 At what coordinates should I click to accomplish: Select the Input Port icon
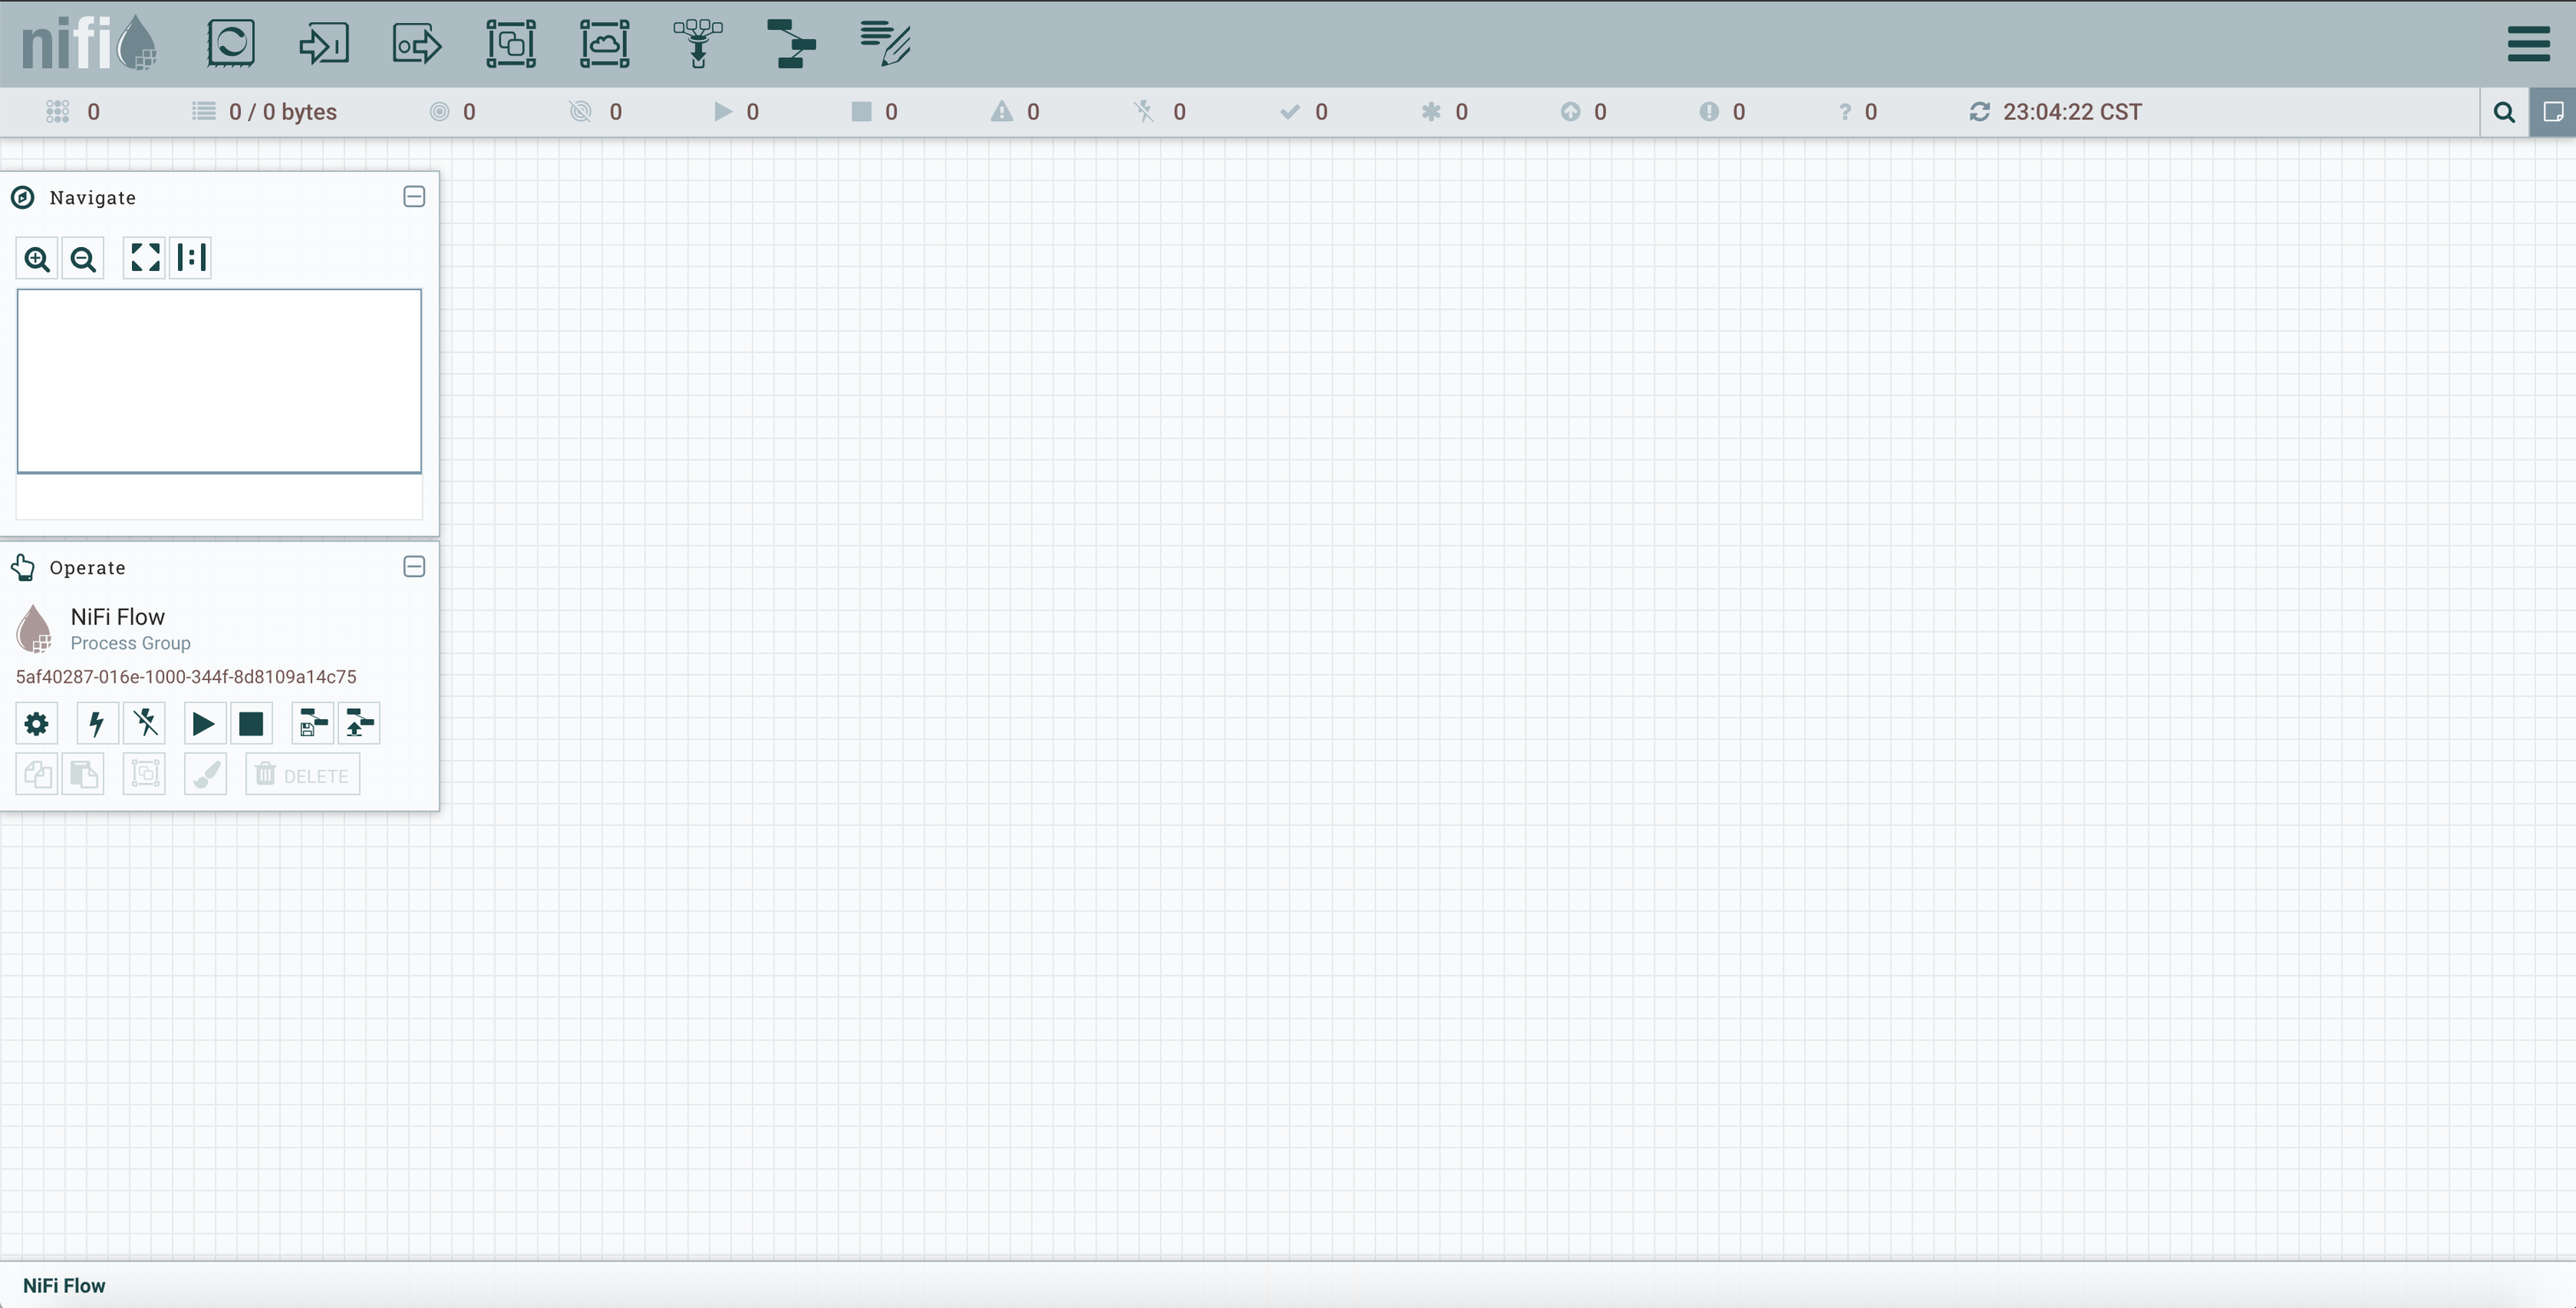click(x=324, y=44)
